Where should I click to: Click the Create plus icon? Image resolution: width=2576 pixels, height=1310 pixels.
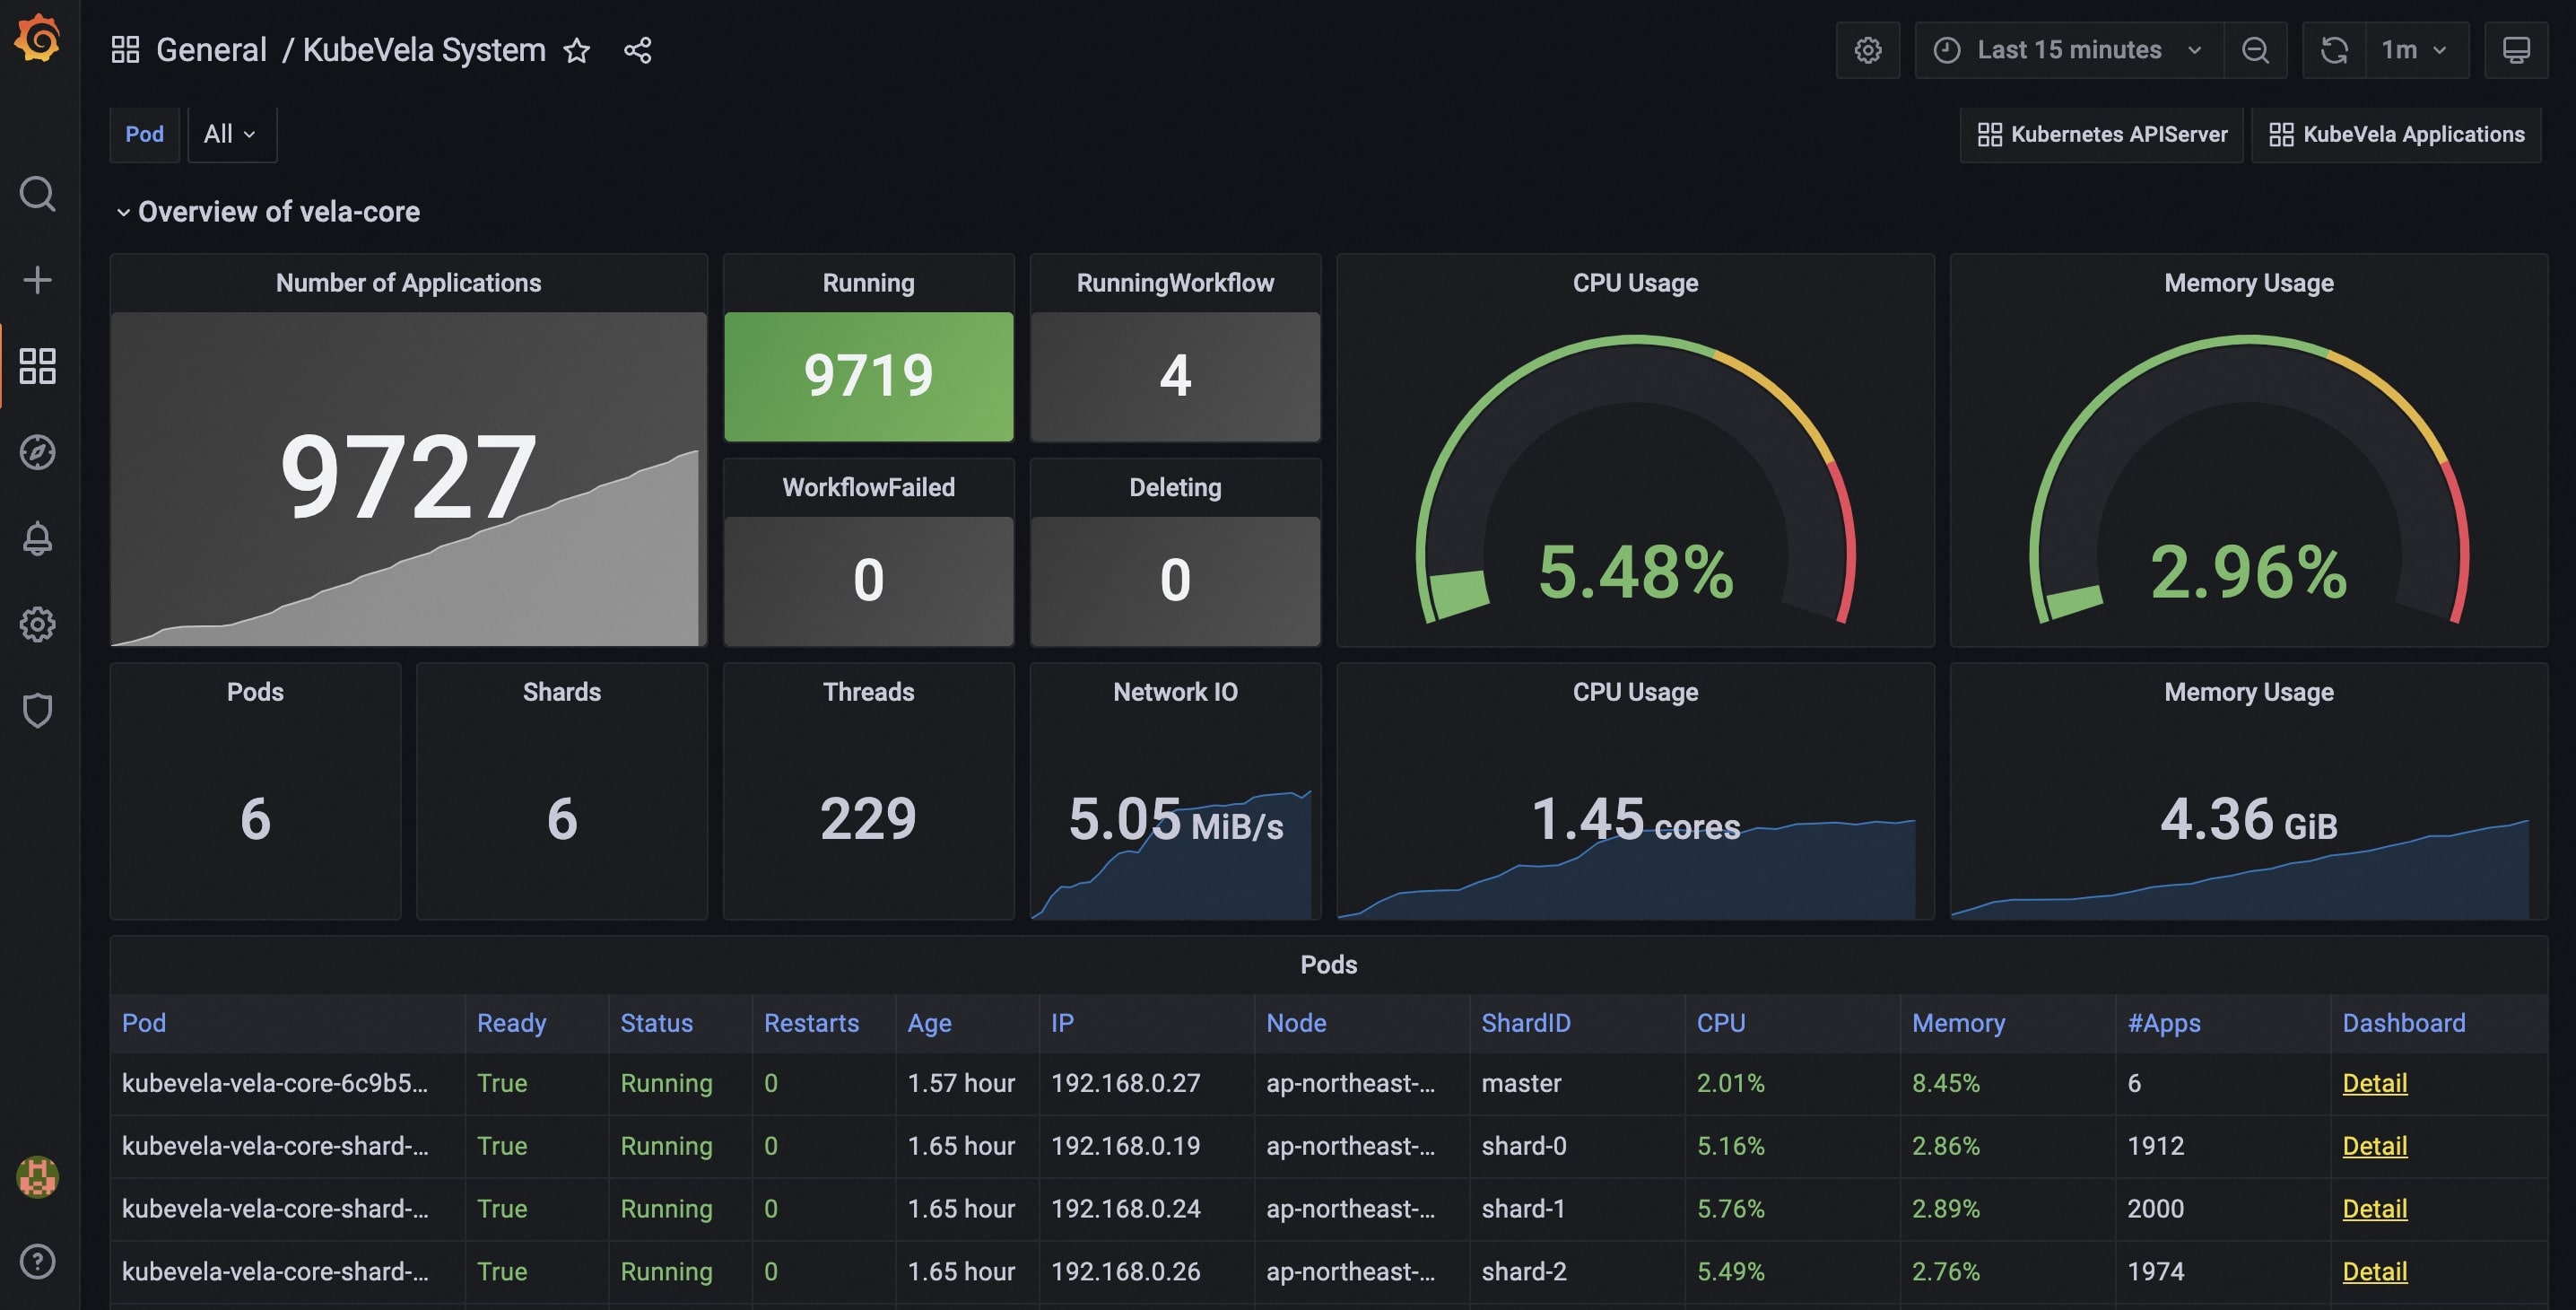click(x=38, y=280)
